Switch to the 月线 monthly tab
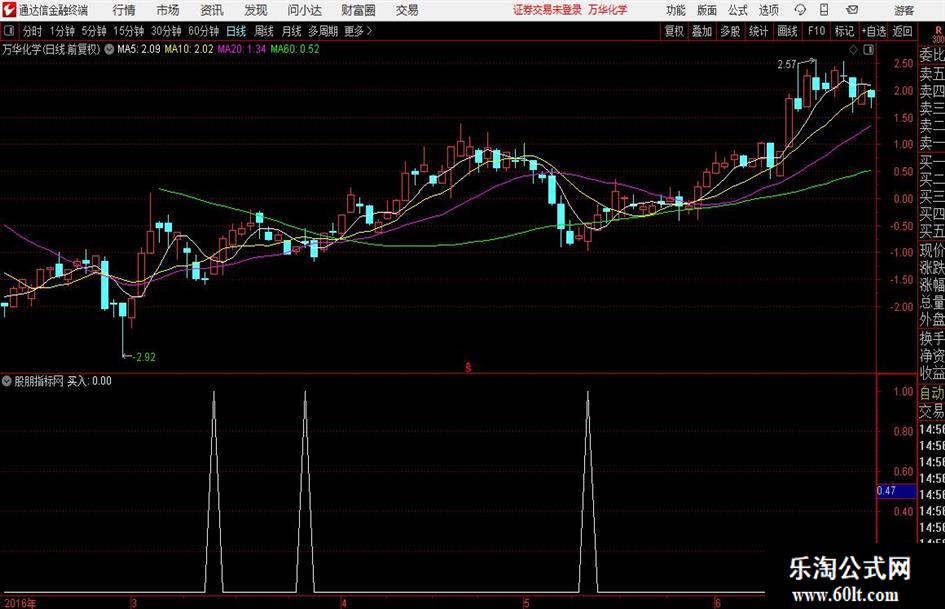The height and width of the screenshot is (609, 945). (x=292, y=31)
